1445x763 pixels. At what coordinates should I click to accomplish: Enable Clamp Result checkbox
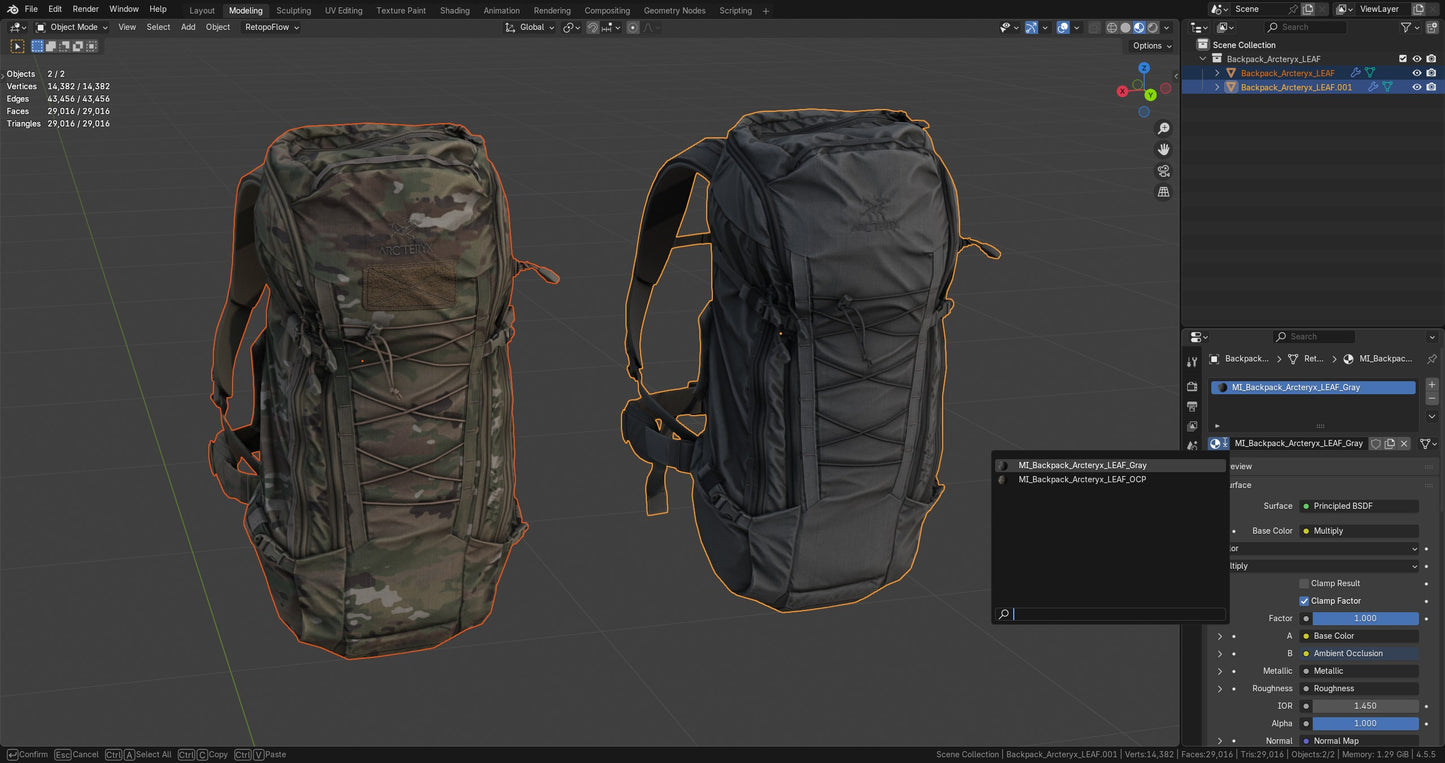tap(1303, 583)
